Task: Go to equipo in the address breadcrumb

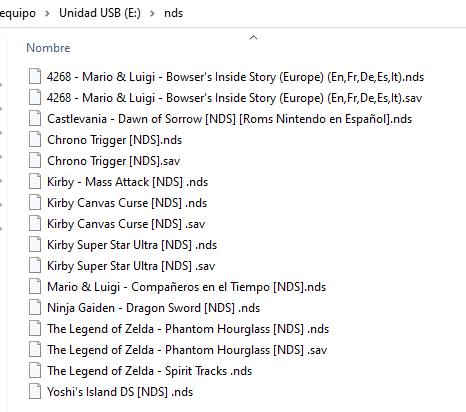Action: pyautogui.click(x=18, y=13)
